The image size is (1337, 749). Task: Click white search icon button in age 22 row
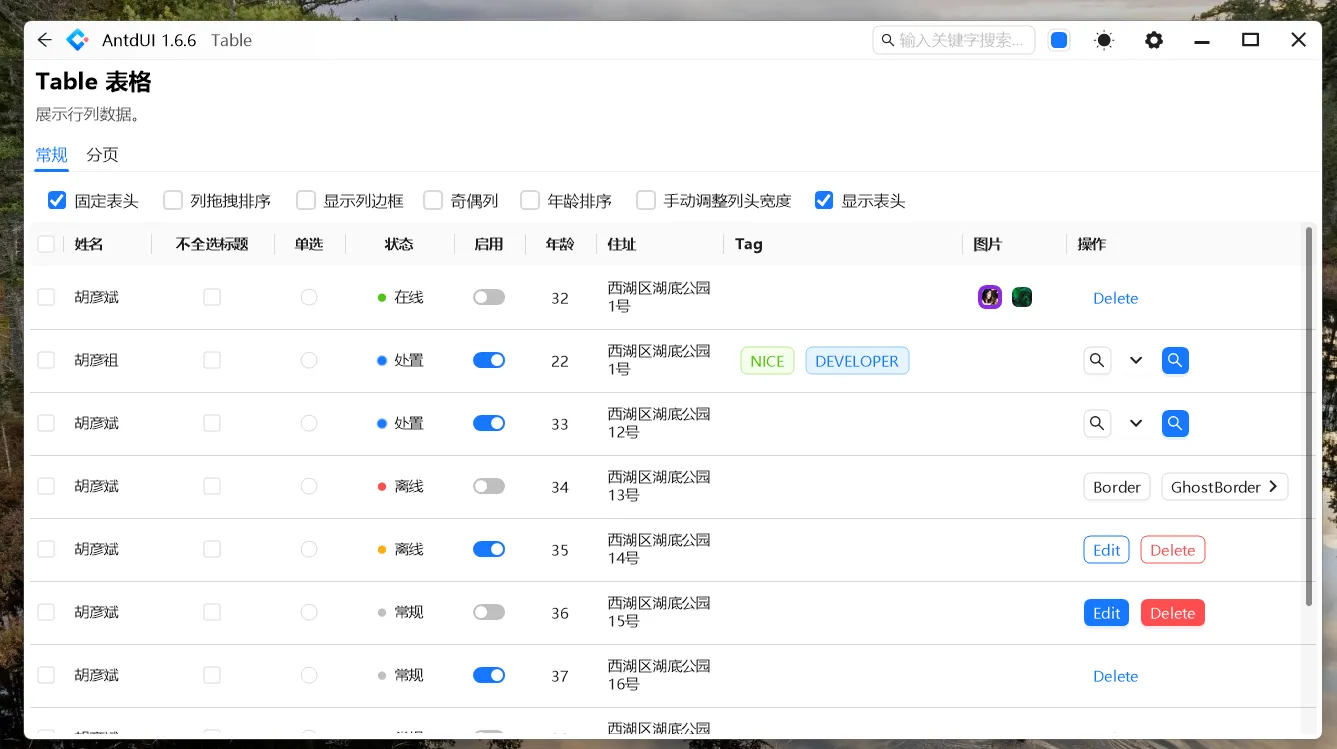pos(1097,360)
